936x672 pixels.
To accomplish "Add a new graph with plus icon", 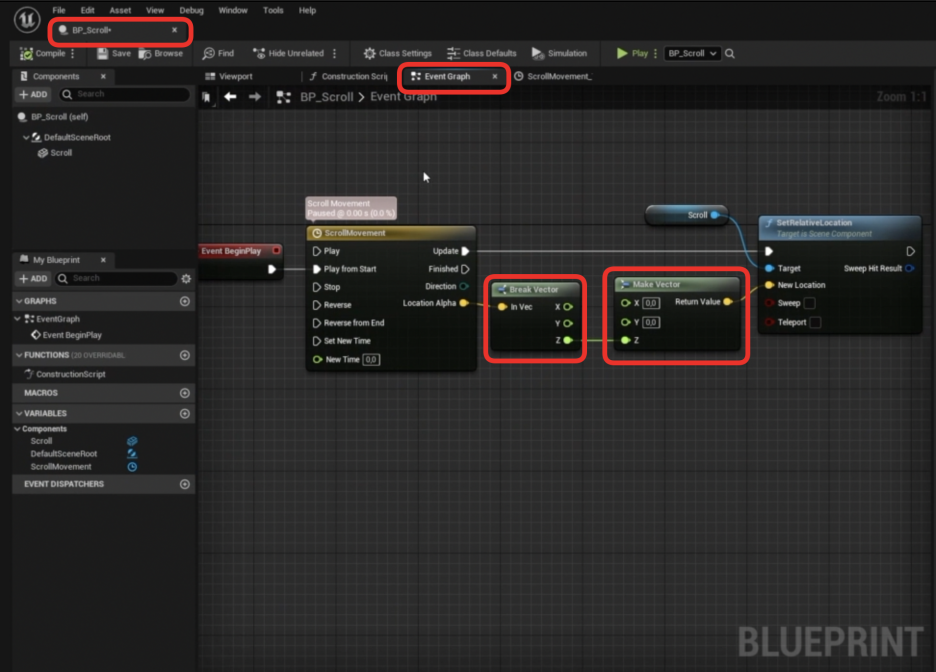I will tap(185, 301).
